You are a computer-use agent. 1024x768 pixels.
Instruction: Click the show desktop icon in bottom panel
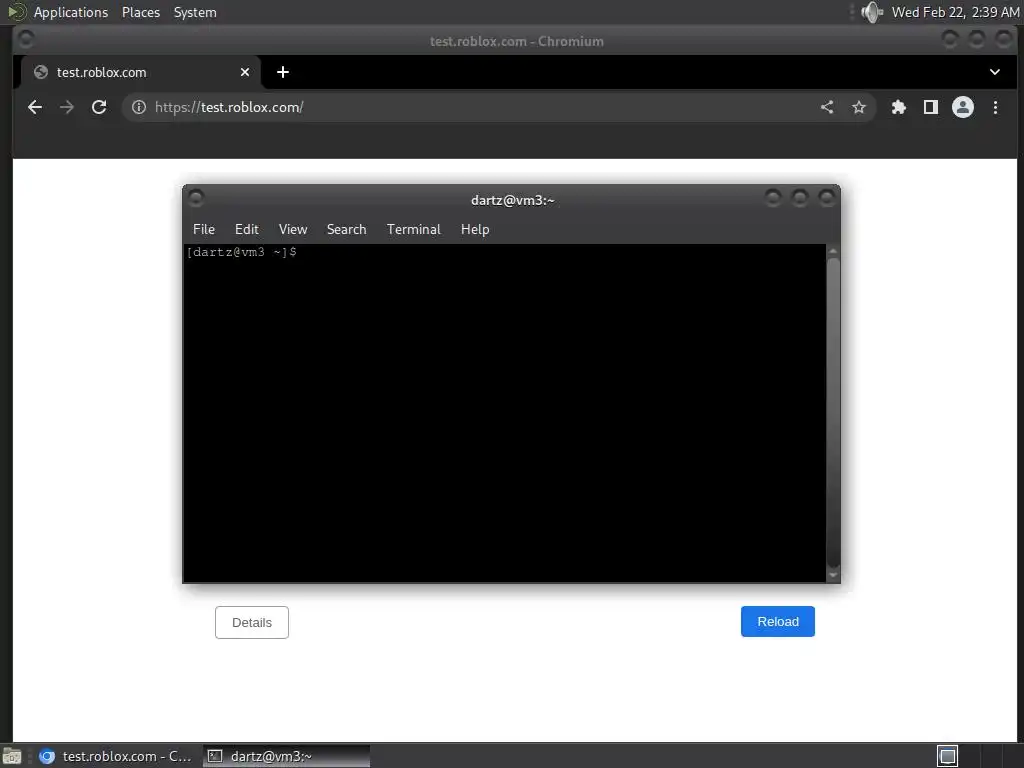coord(12,756)
